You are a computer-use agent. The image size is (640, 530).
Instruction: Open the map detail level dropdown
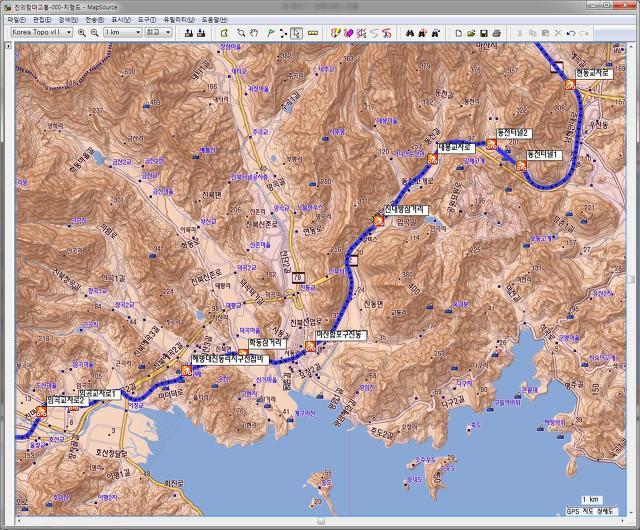click(x=158, y=32)
